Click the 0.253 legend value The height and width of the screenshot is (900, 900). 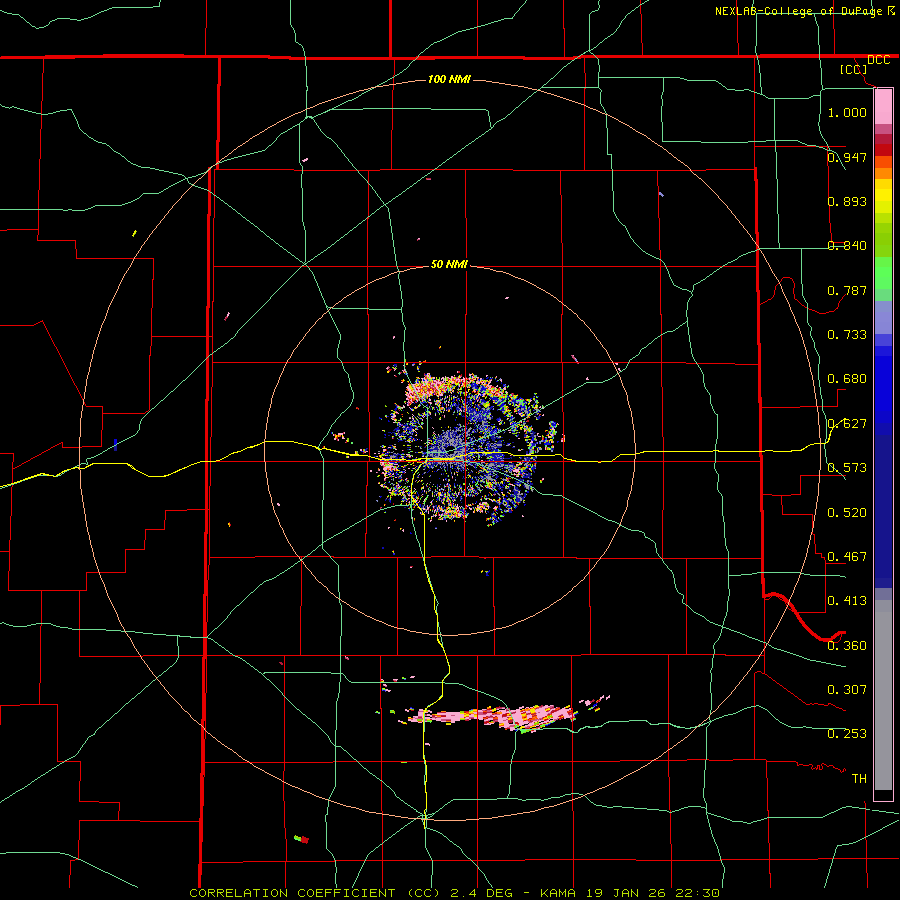click(847, 734)
